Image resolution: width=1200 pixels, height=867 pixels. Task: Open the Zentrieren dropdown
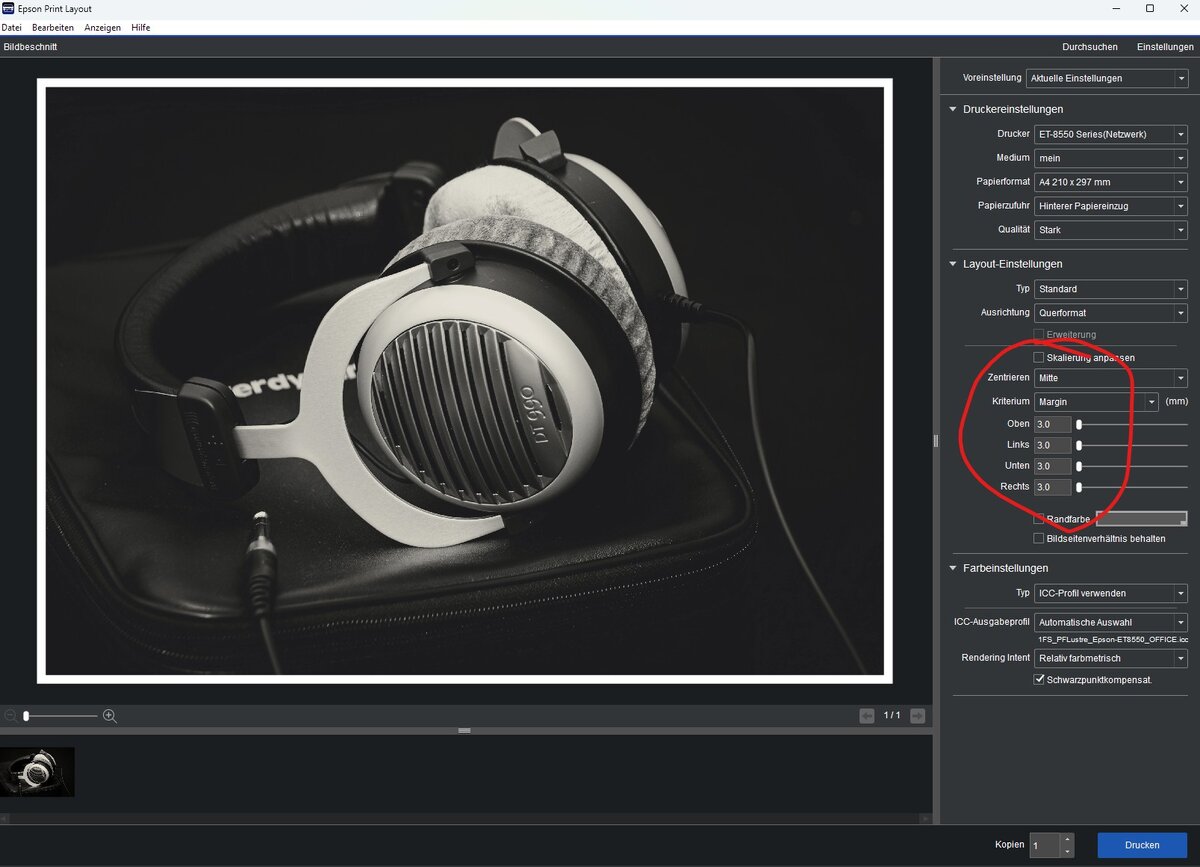1110,378
